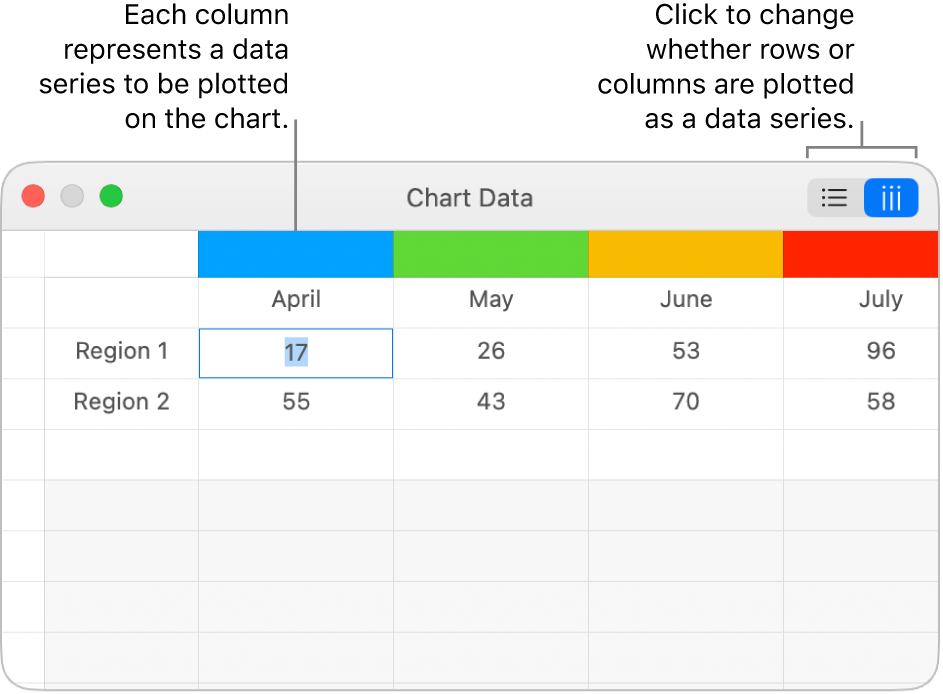943x694 pixels.
Task: Select the Region 1 row label
Action: [121, 352]
